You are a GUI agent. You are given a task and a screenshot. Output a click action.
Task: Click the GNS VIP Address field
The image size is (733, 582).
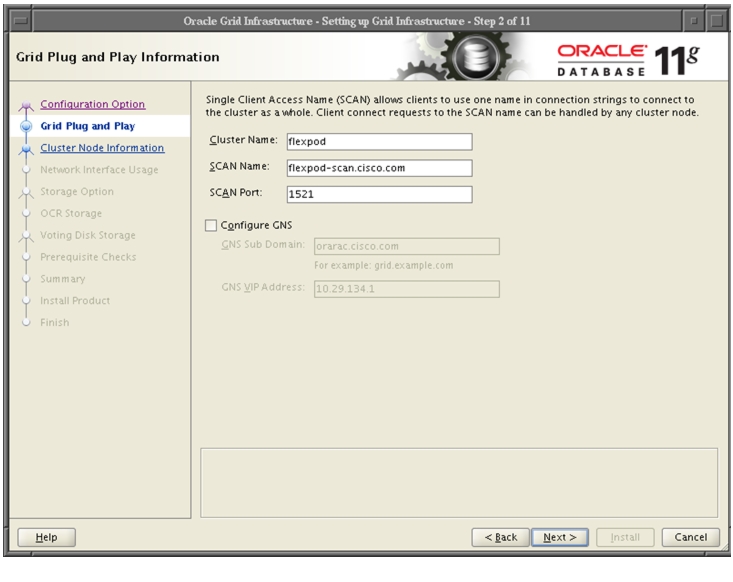[406, 289]
